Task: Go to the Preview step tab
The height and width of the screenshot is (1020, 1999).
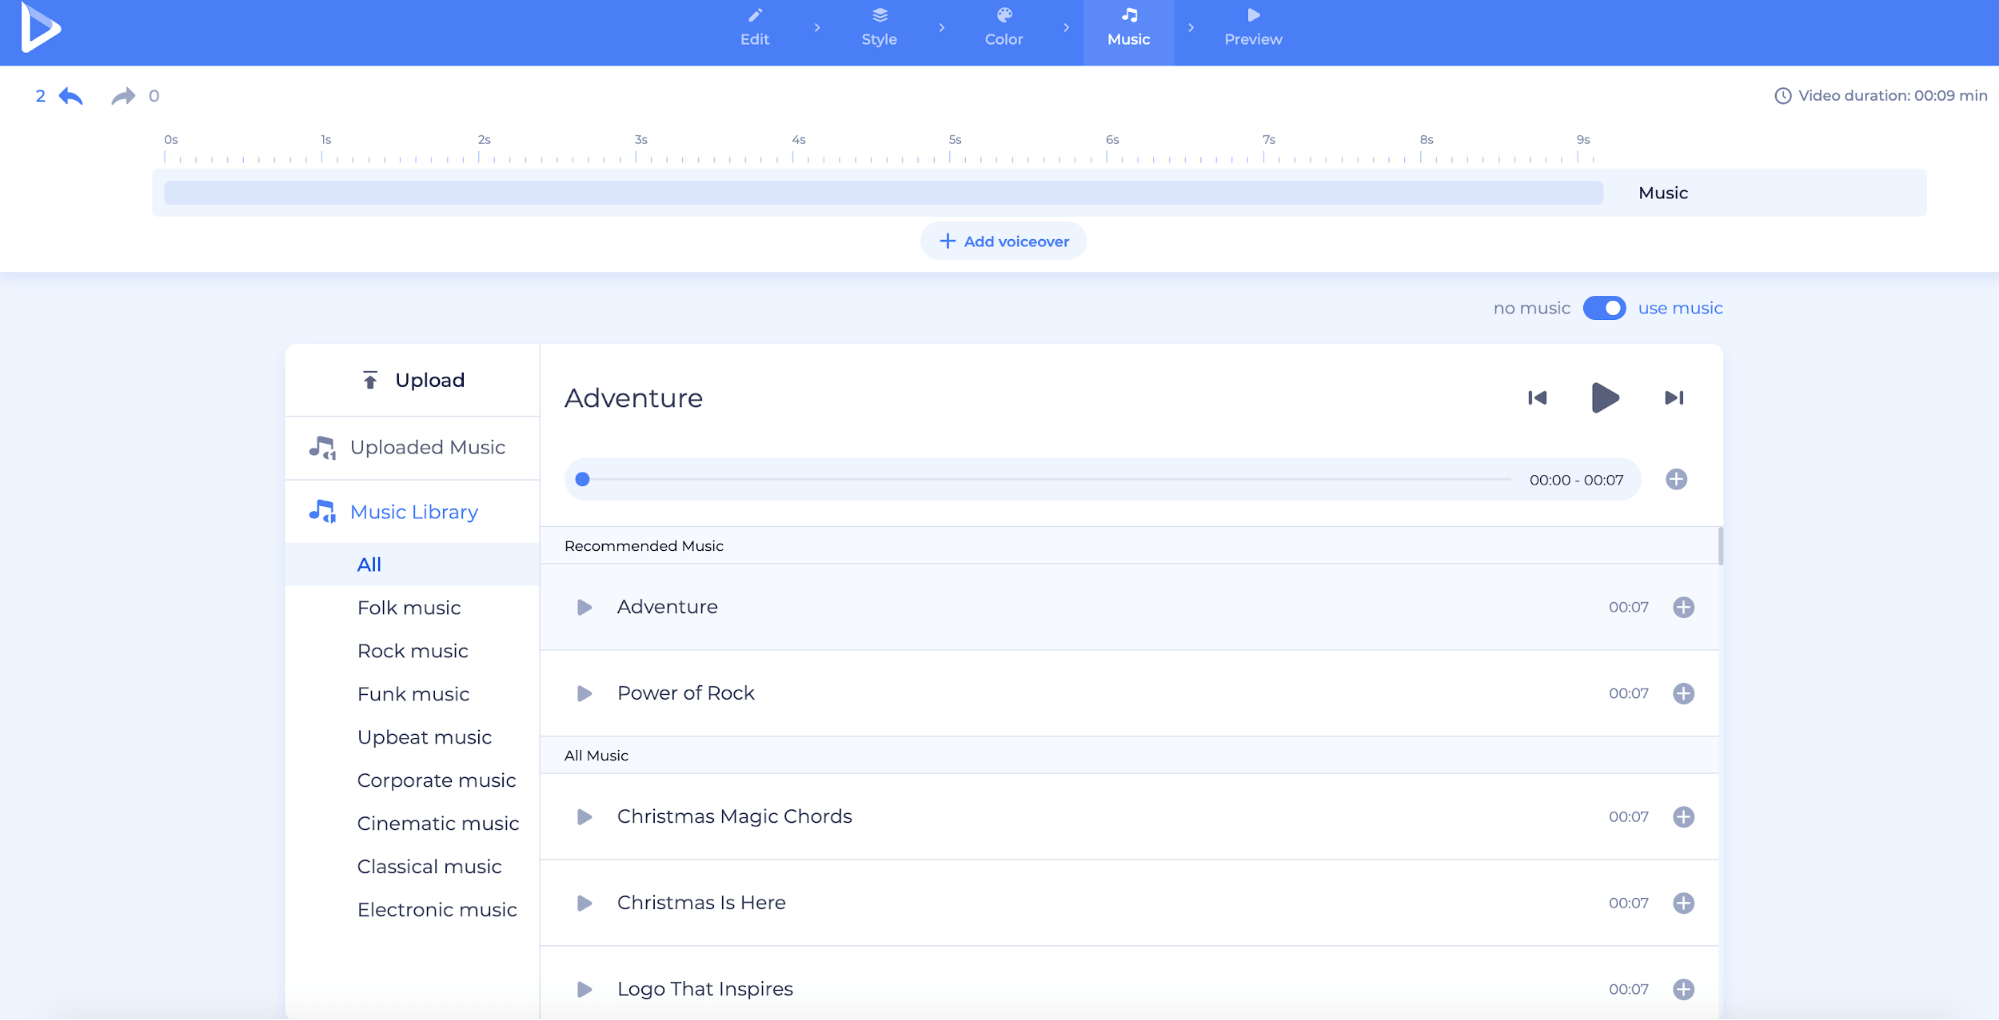Action: pyautogui.click(x=1252, y=28)
